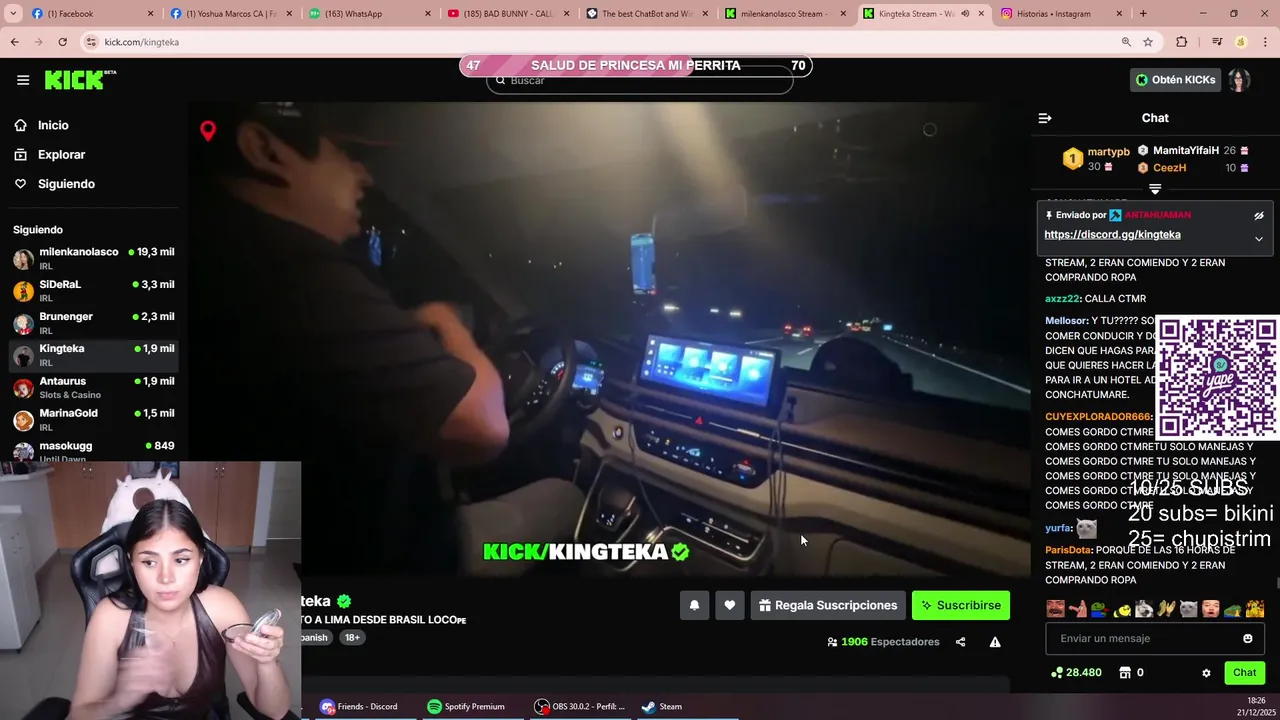The image size is (1280, 720).
Task: Hide the pinned chat message
Action: click(x=1259, y=215)
